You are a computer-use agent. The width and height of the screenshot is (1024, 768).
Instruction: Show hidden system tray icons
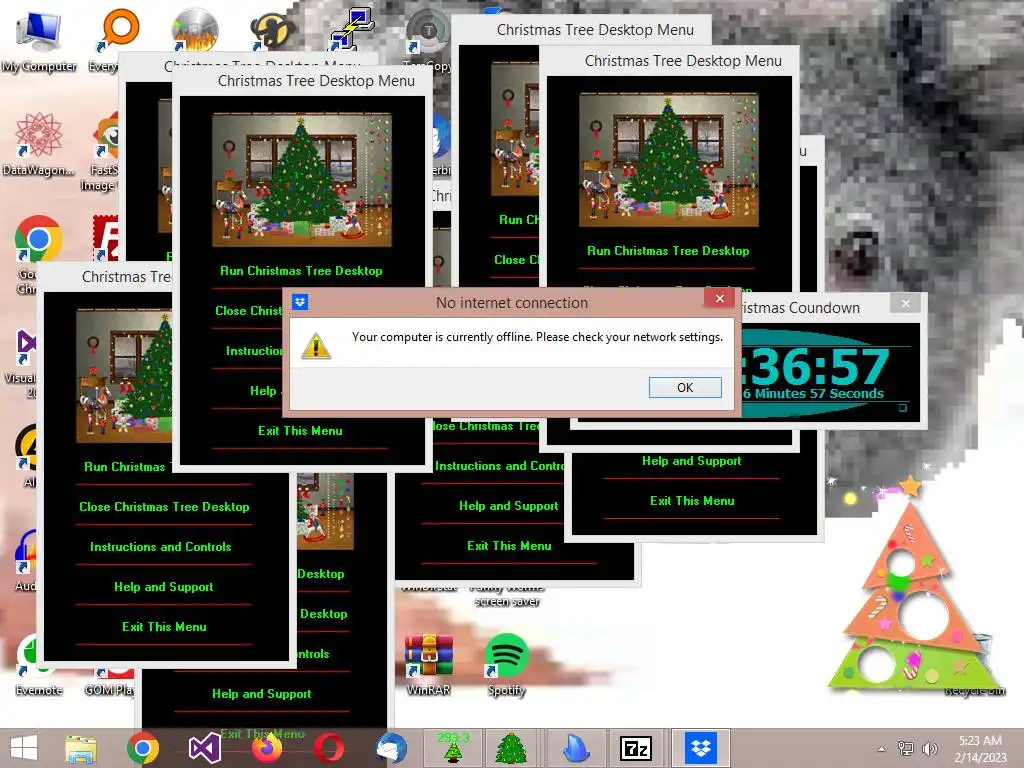(x=881, y=749)
